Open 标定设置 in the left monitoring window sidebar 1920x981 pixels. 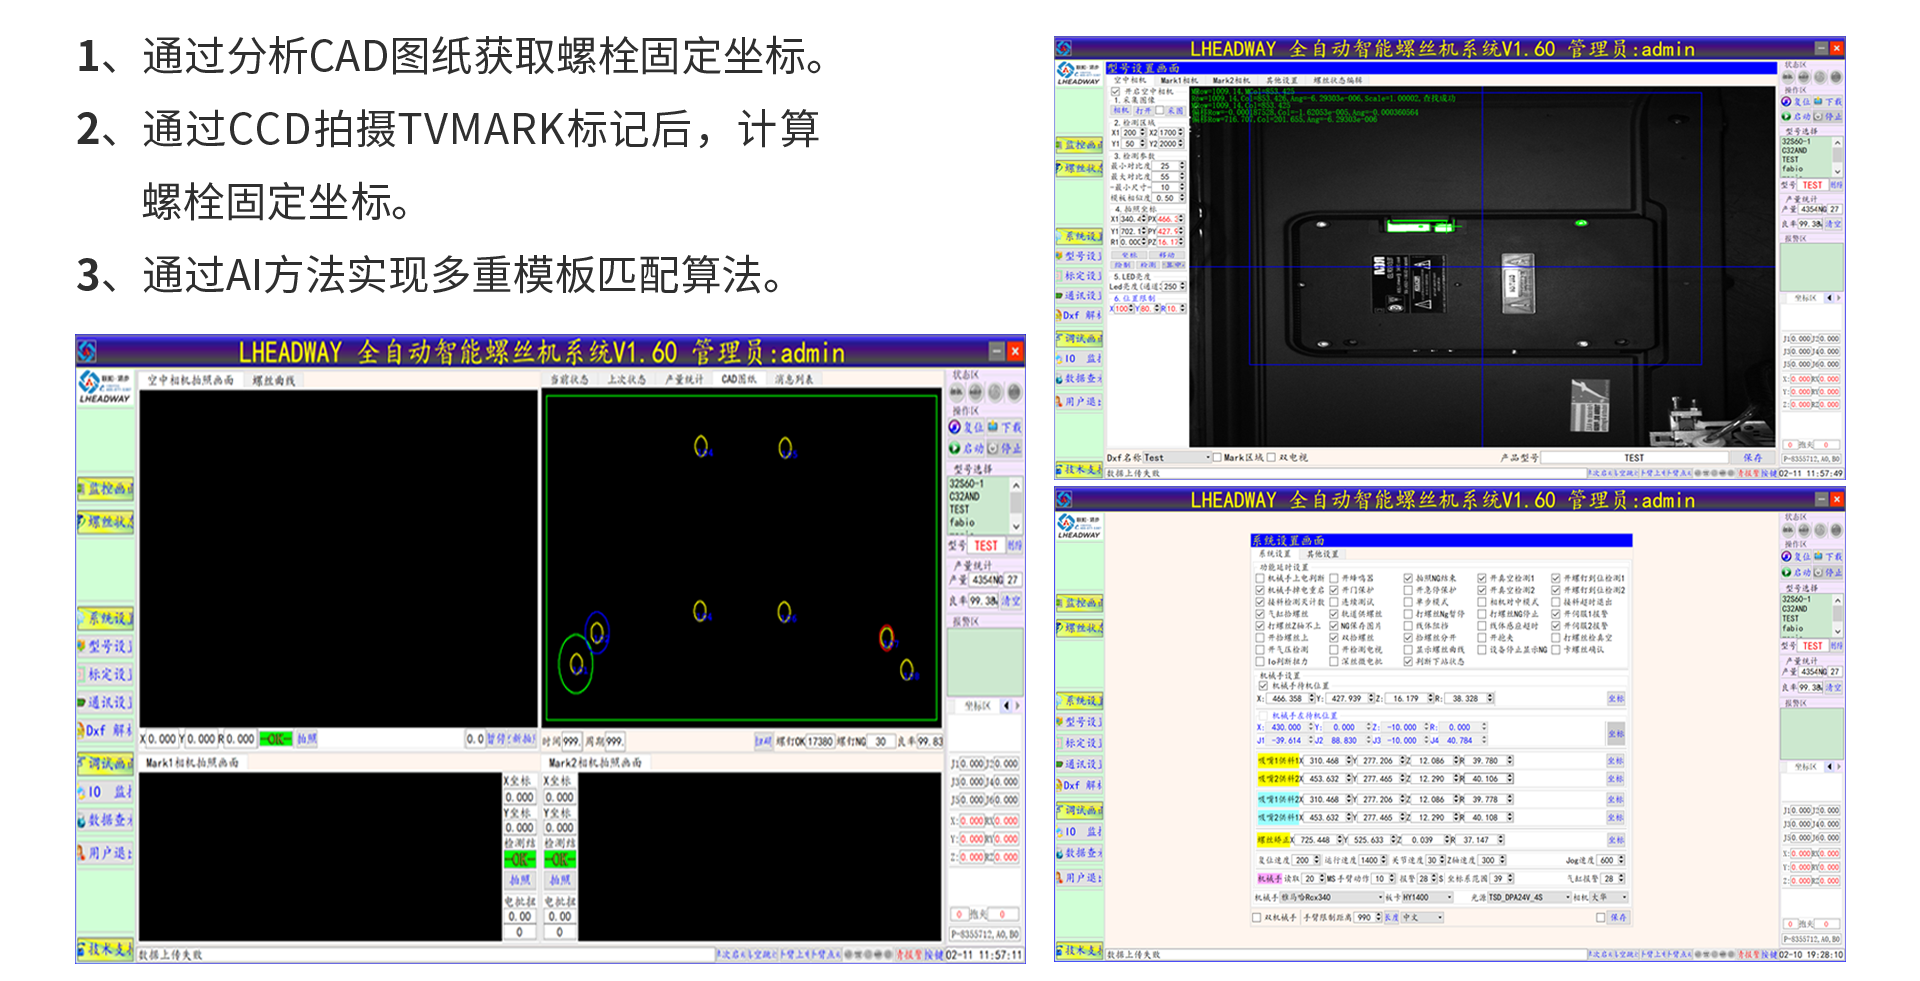(x=105, y=675)
